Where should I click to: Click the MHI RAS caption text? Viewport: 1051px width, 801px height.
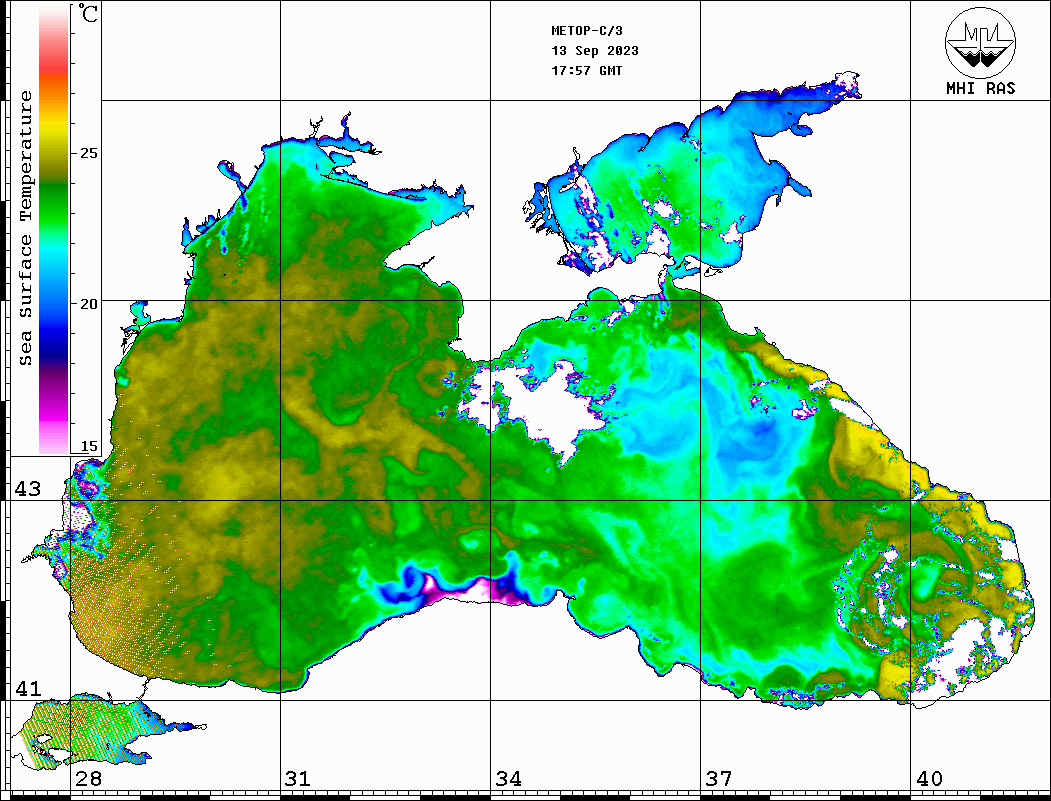(980, 88)
